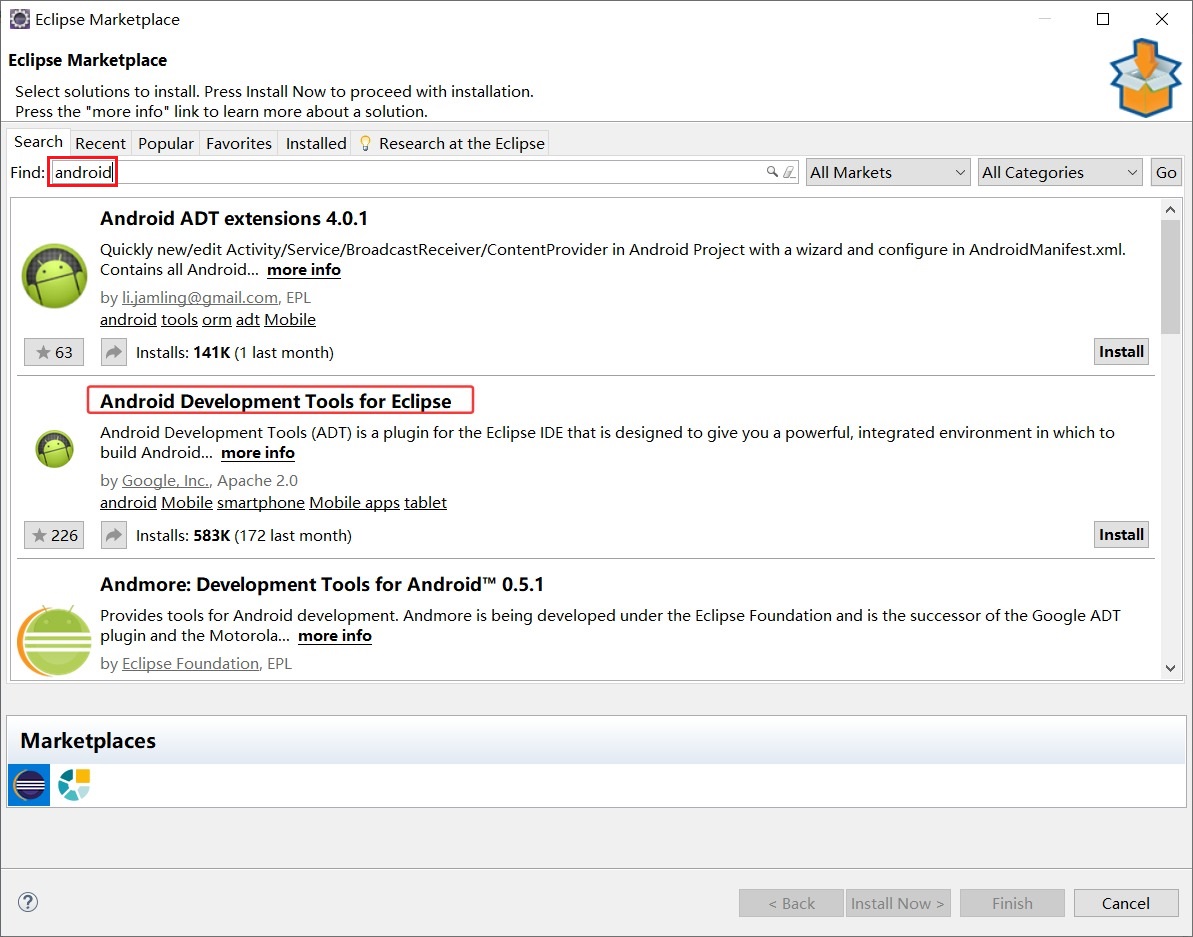The image size is (1193, 937).
Task: Click the lightbulb icon on Research tab
Action: 365,143
